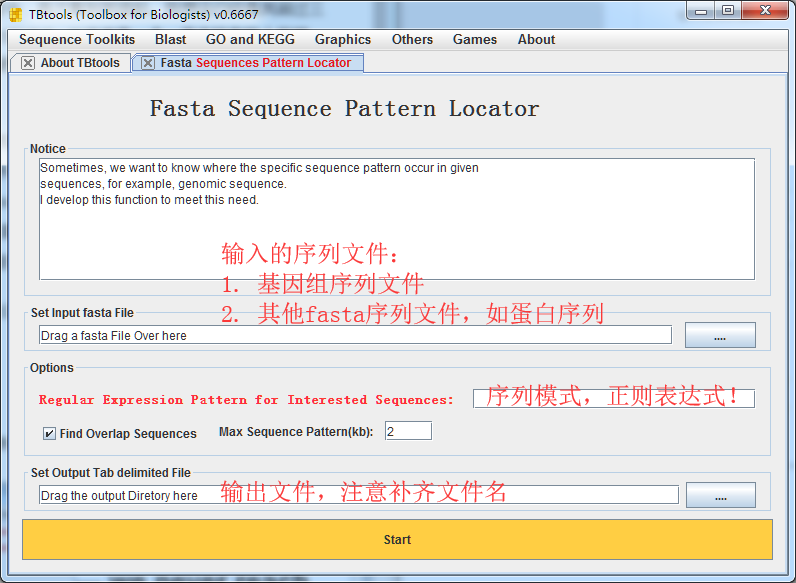Click the "Max Sequence Pattern(kb):" label
This screenshot has width=796, height=583.
296,432
